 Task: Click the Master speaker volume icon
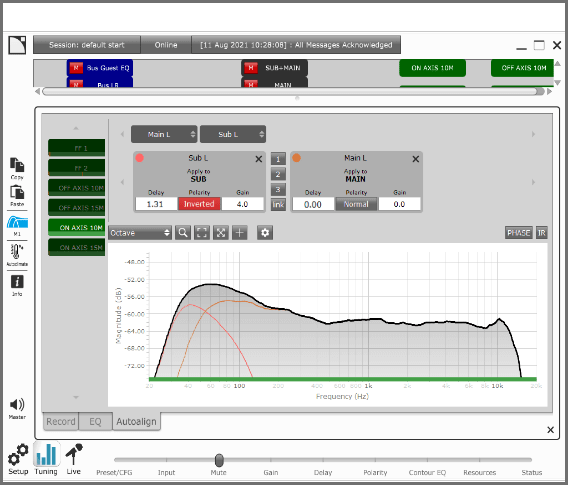[x=17, y=405]
